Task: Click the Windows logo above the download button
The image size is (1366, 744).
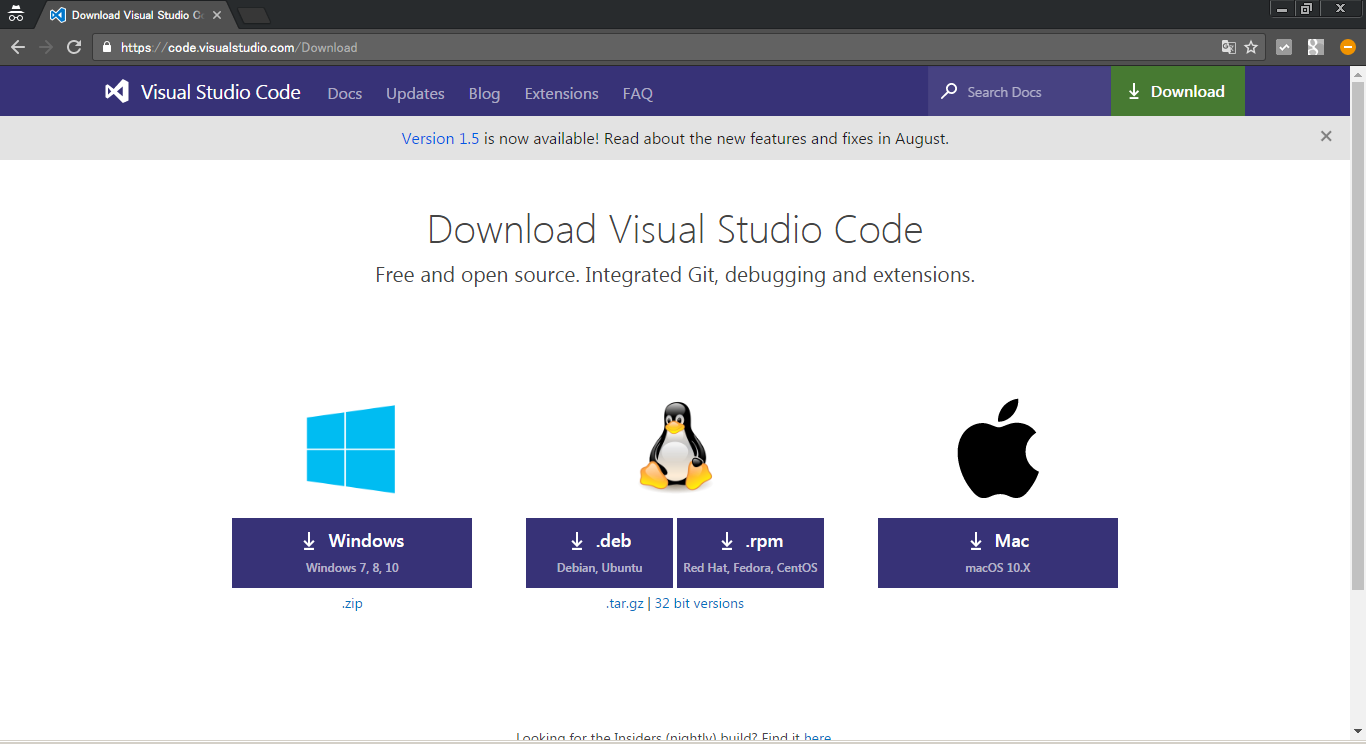Action: click(351, 449)
